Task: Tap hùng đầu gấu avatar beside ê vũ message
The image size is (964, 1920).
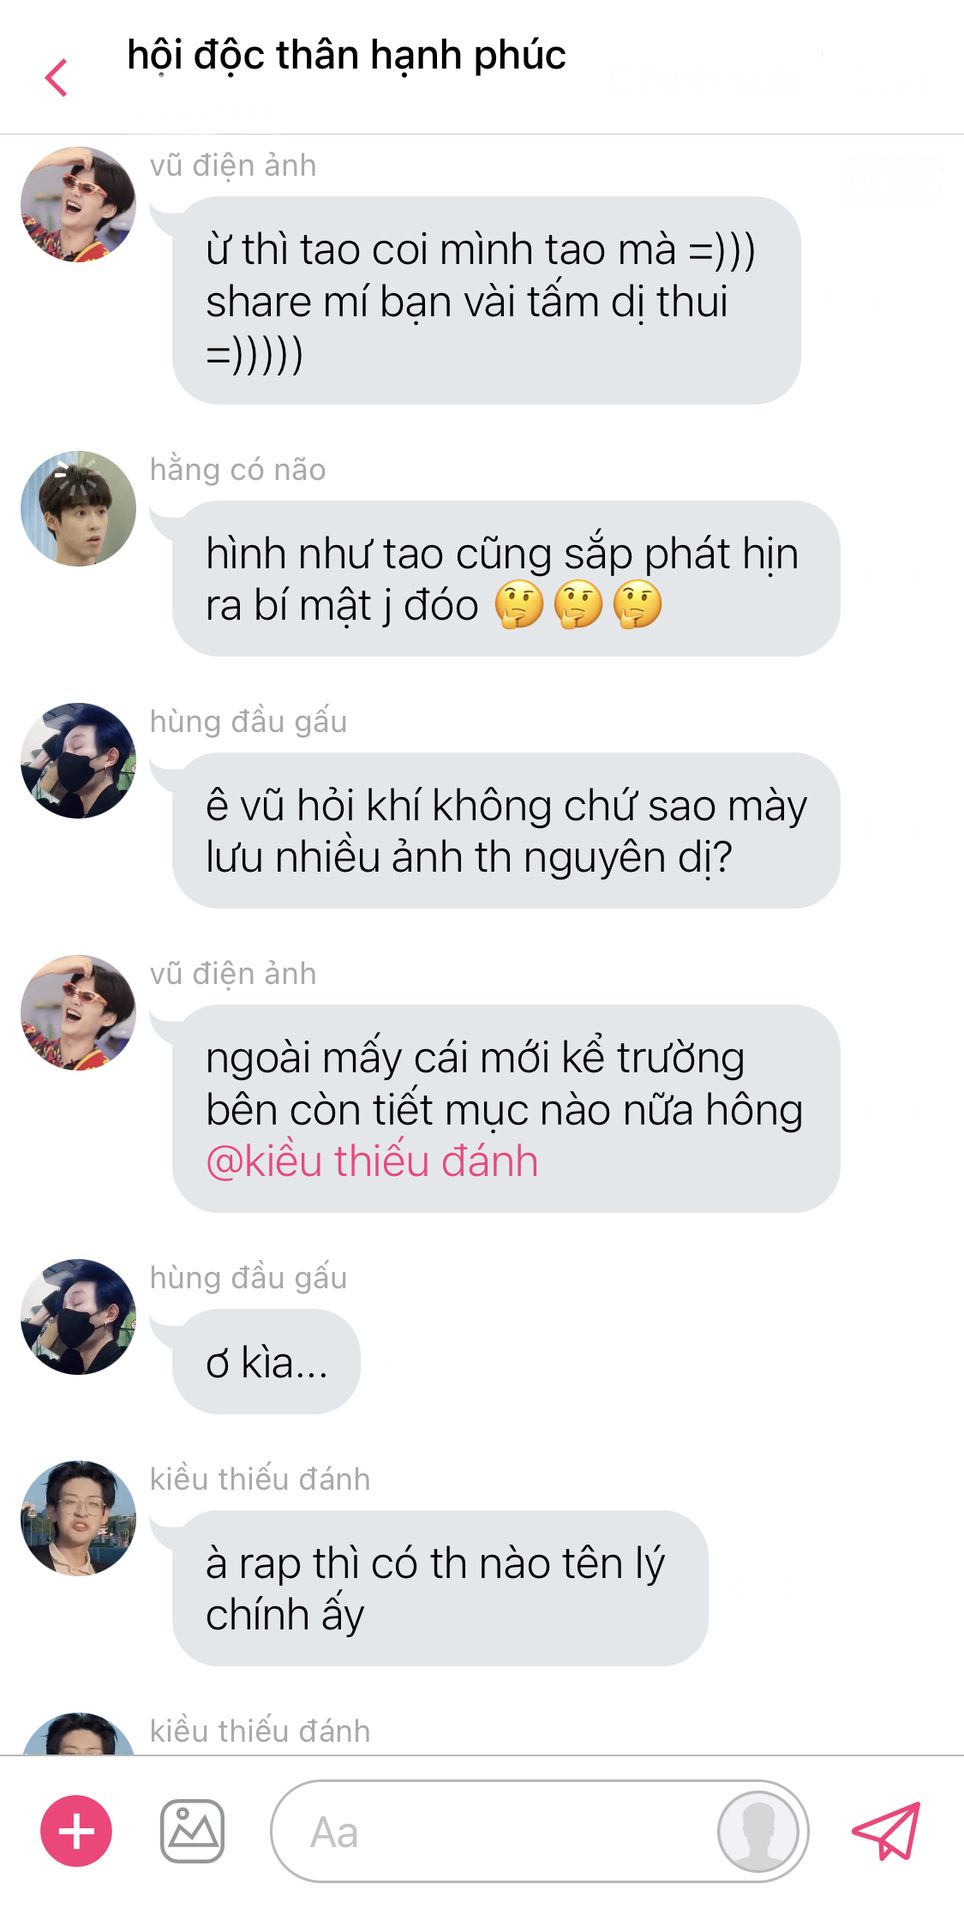Action: pyautogui.click(x=78, y=761)
